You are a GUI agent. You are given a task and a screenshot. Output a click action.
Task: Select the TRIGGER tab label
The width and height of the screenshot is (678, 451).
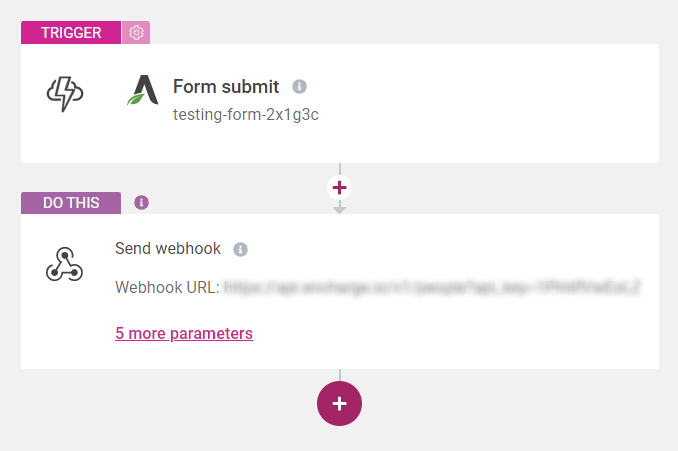click(71, 33)
